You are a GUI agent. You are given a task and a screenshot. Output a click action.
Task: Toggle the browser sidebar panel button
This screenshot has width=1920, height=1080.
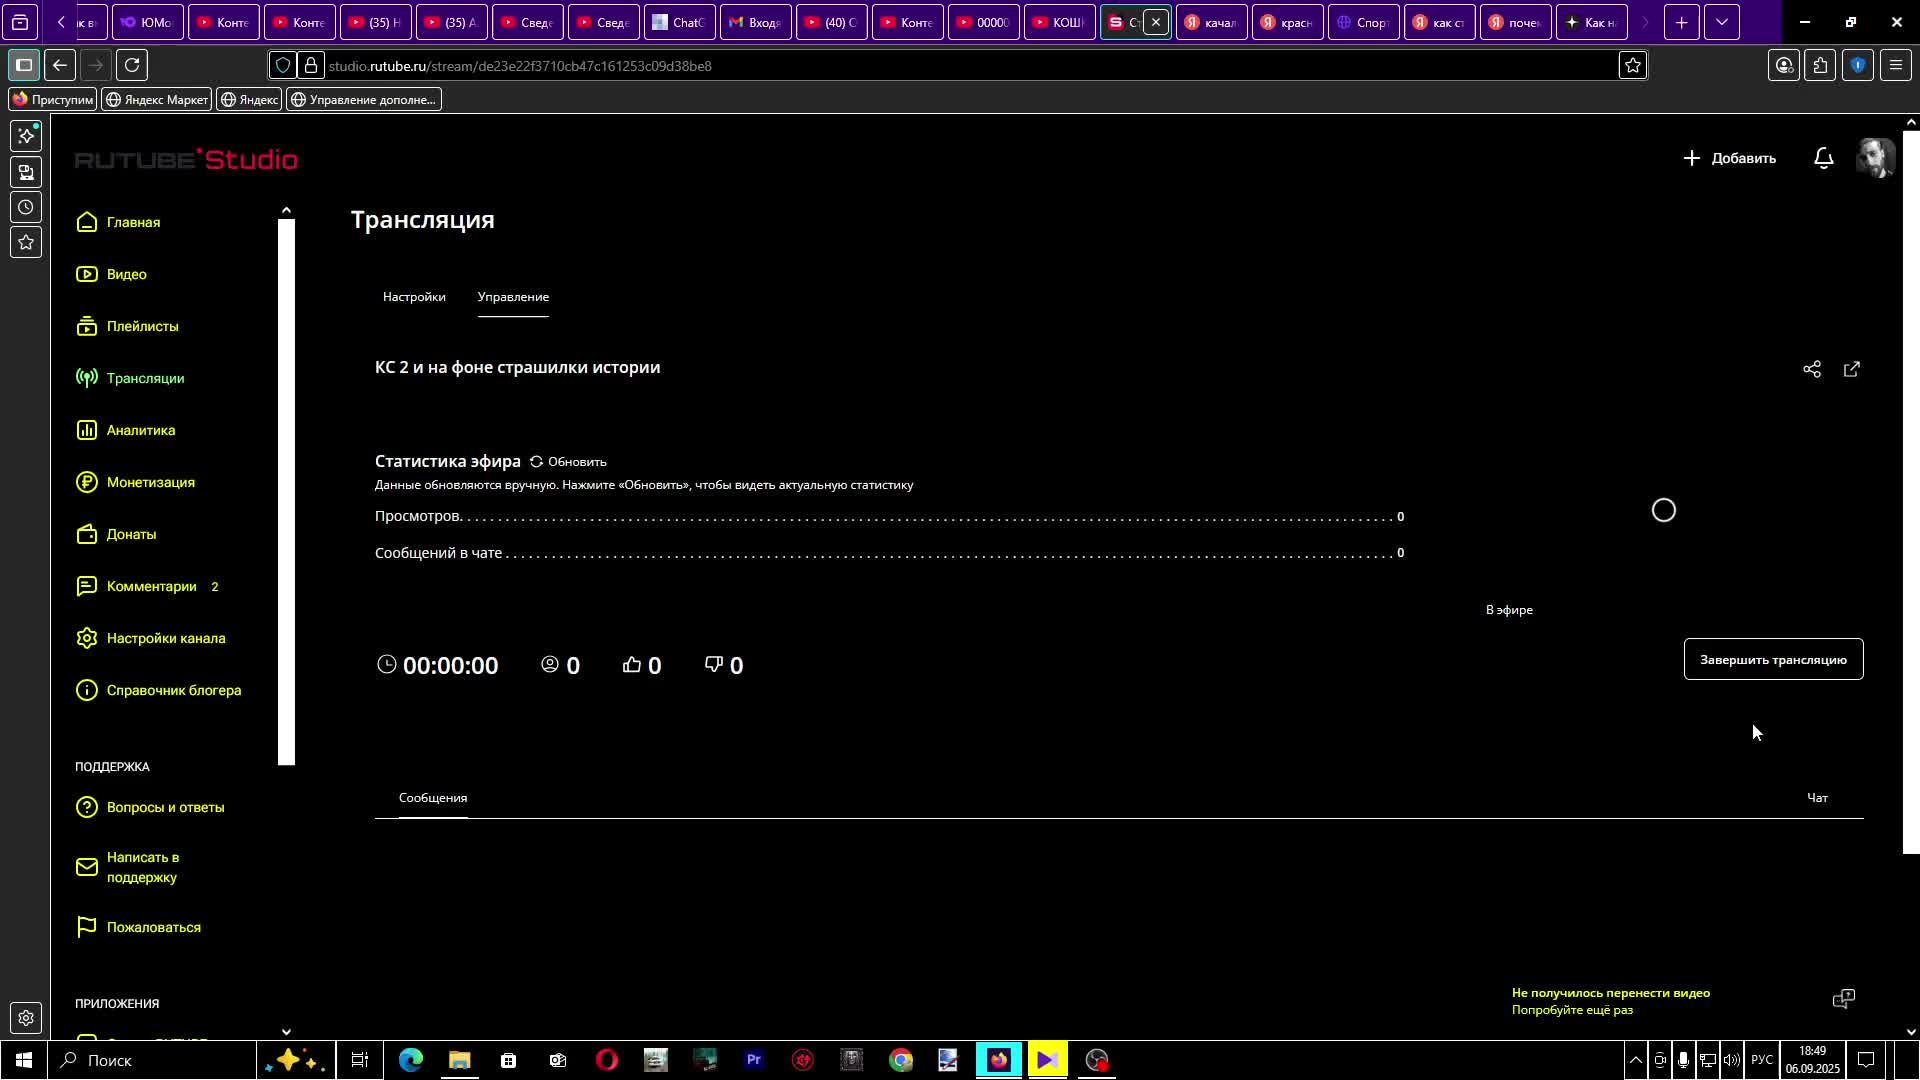point(24,66)
